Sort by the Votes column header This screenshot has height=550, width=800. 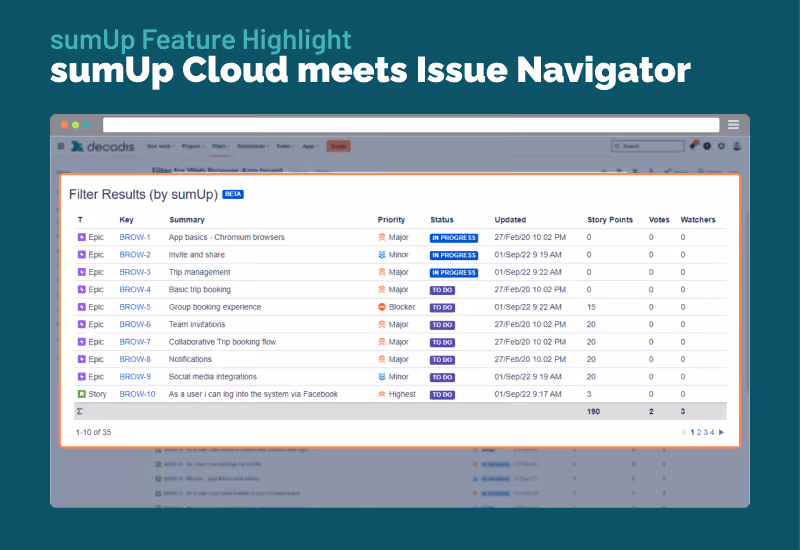(x=659, y=220)
